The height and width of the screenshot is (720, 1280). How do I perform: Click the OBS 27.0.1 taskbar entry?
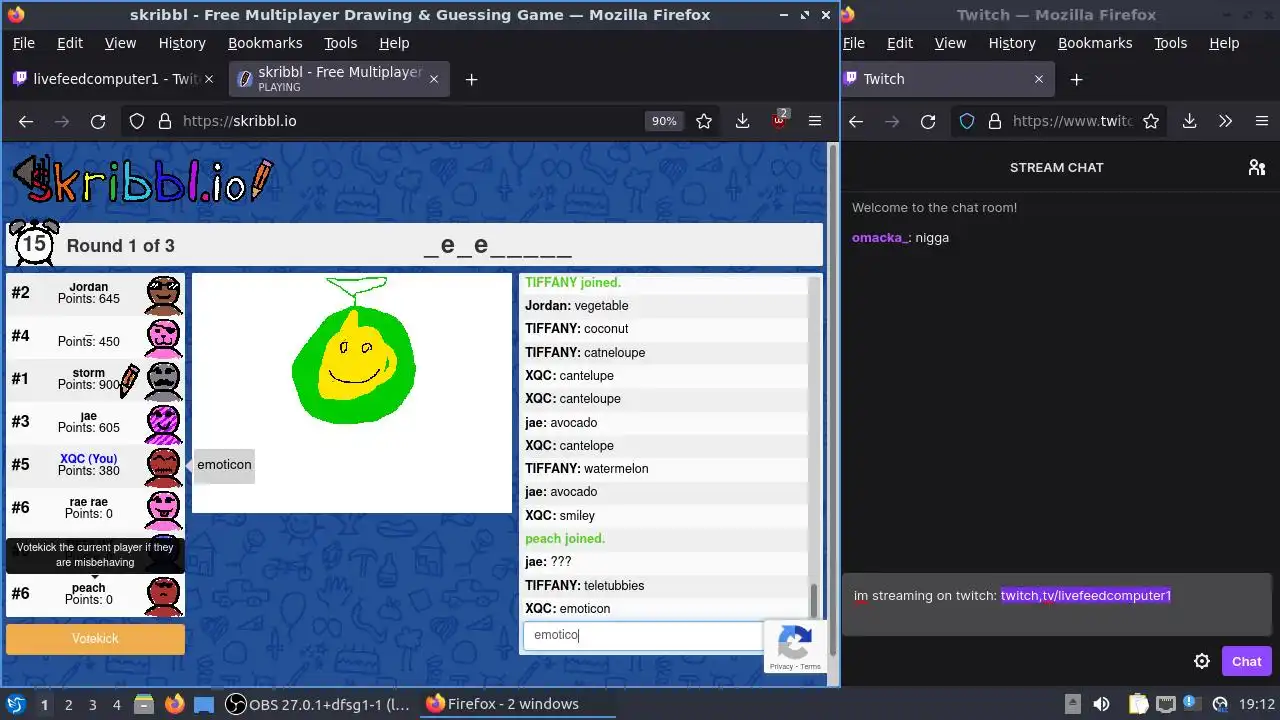click(317, 704)
